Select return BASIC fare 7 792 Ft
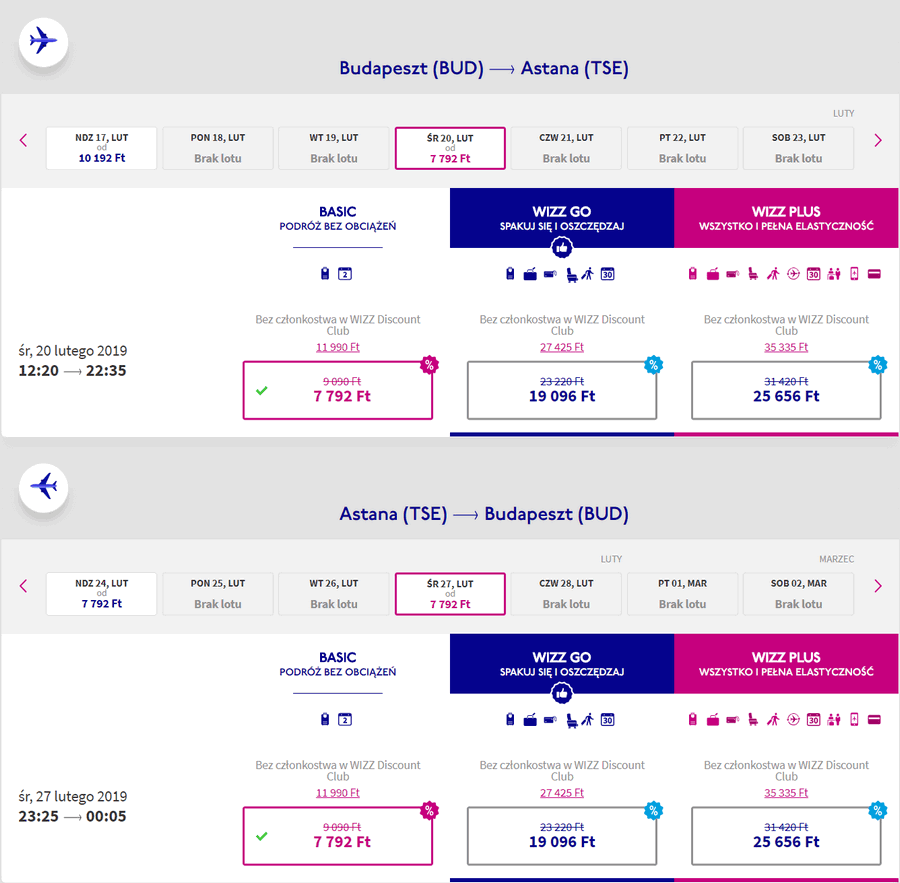Screen dimensions: 900x883 pyautogui.click(x=338, y=836)
